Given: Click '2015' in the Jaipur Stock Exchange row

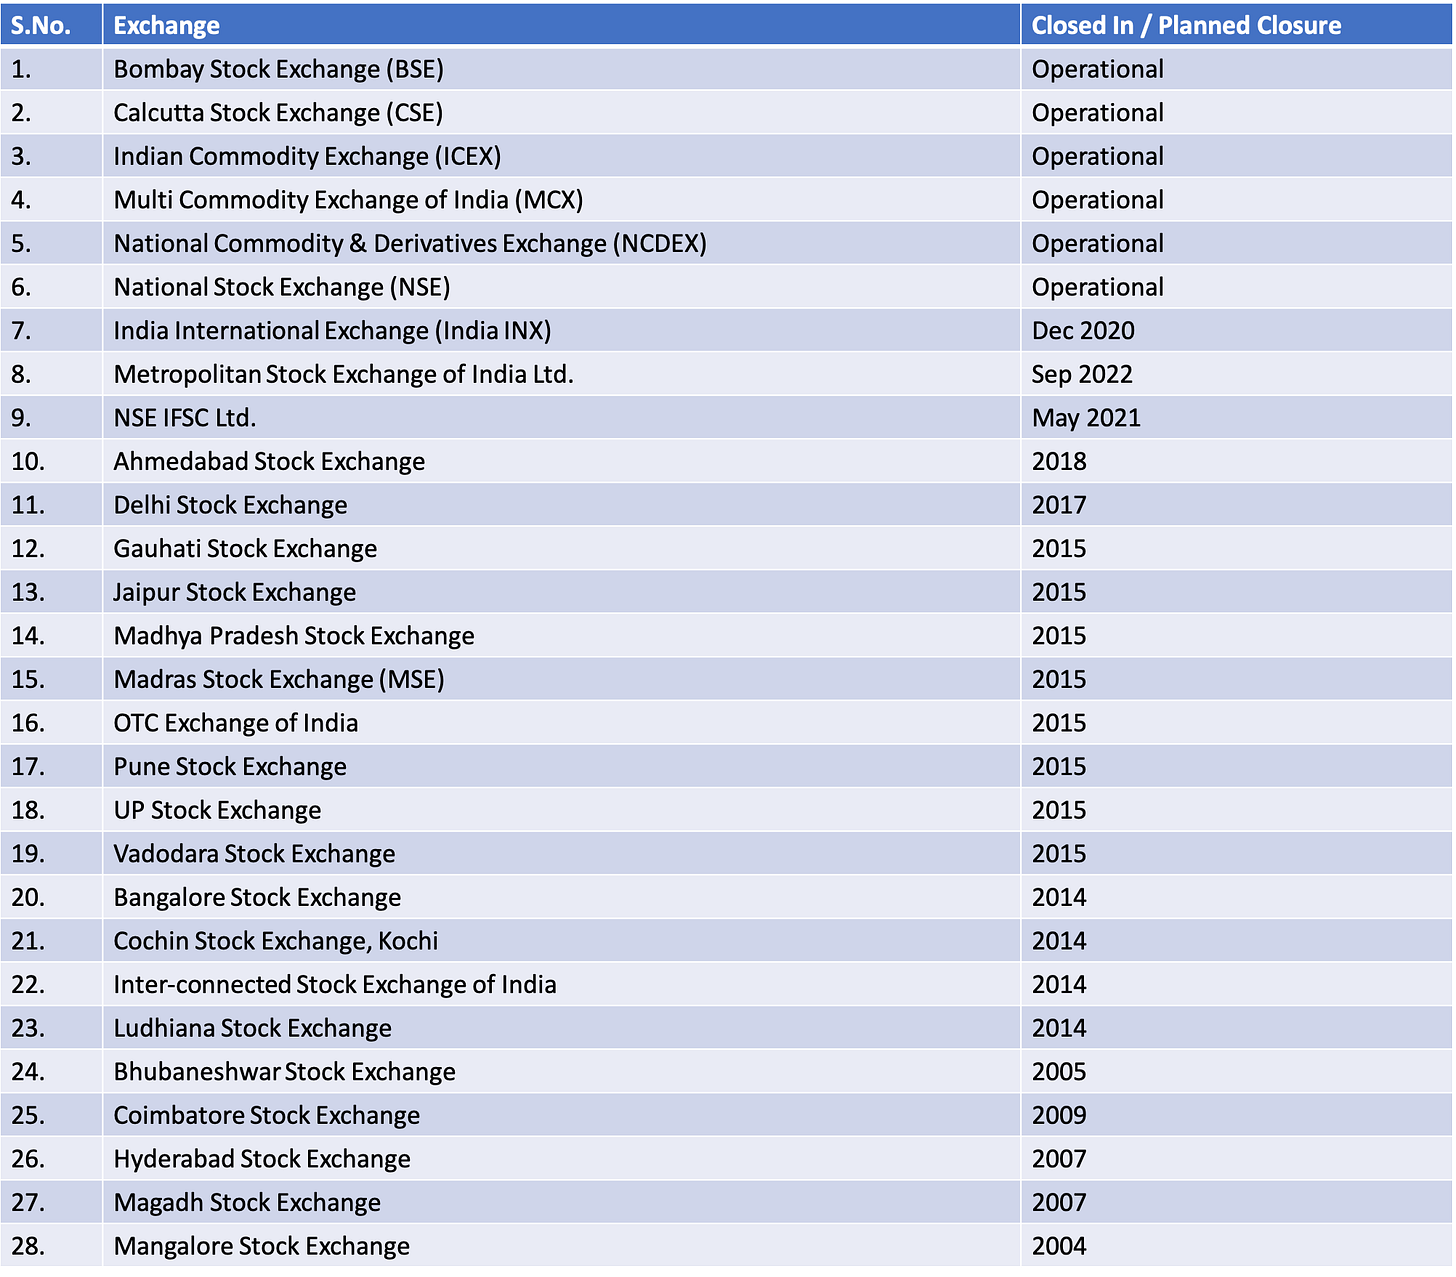Looking at the screenshot, I should (1059, 592).
